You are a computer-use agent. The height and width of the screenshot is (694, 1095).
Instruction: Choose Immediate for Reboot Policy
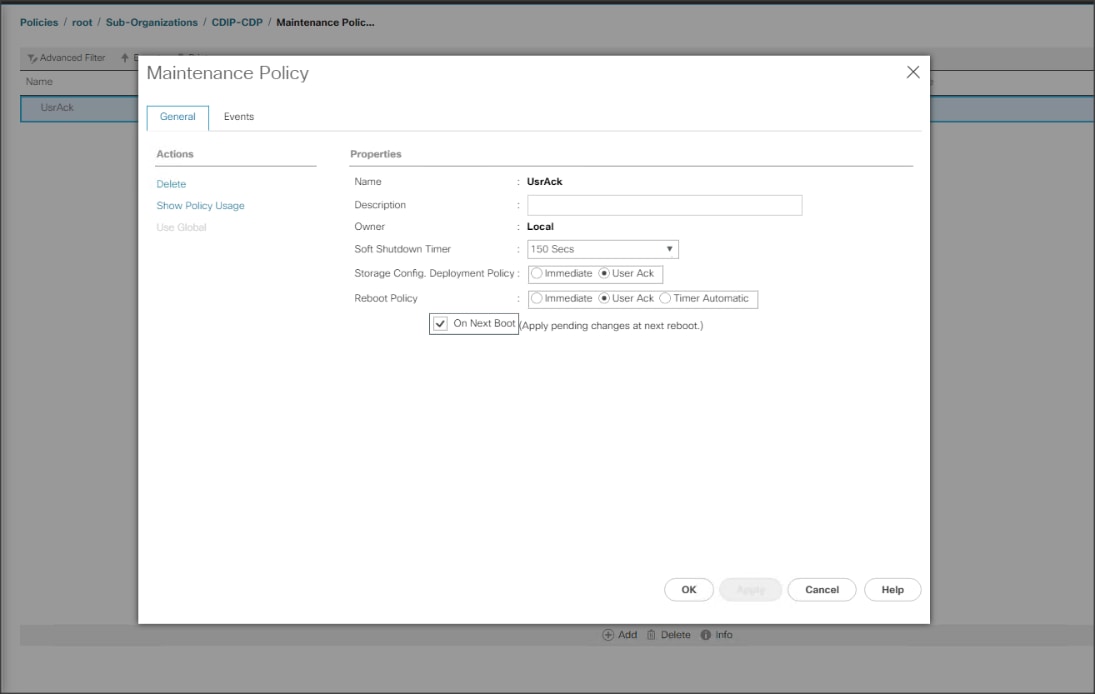click(536, 299)
